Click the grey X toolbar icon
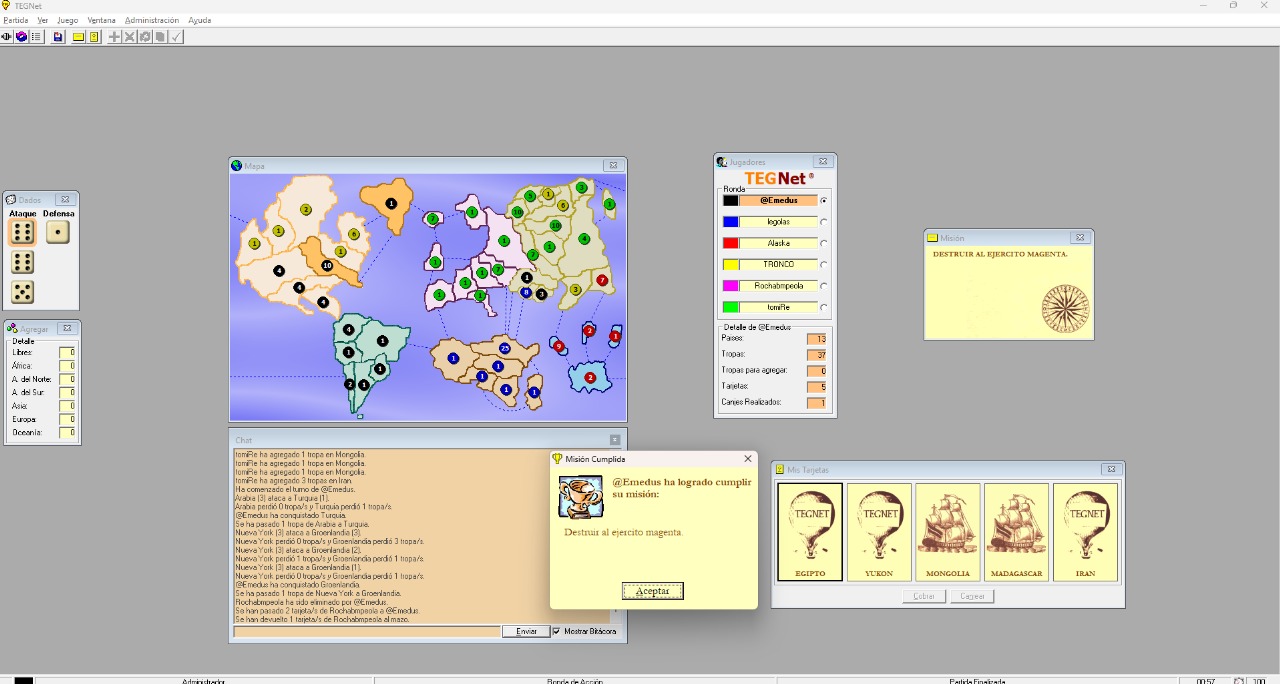 (x=130, y=37)
